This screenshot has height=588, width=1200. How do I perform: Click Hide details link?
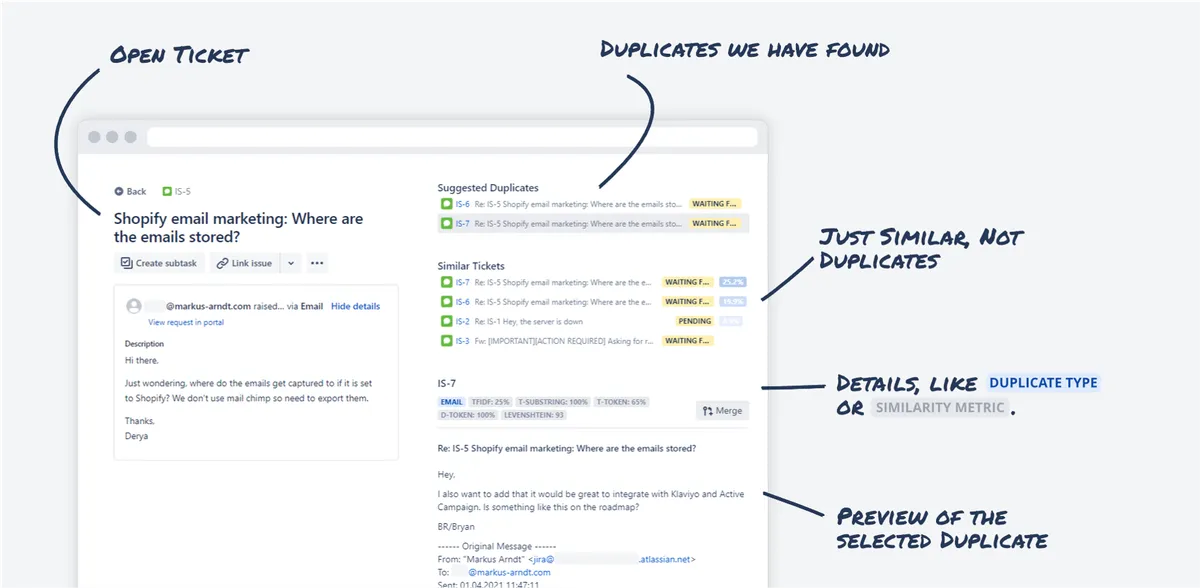click(x=355, y=306)
